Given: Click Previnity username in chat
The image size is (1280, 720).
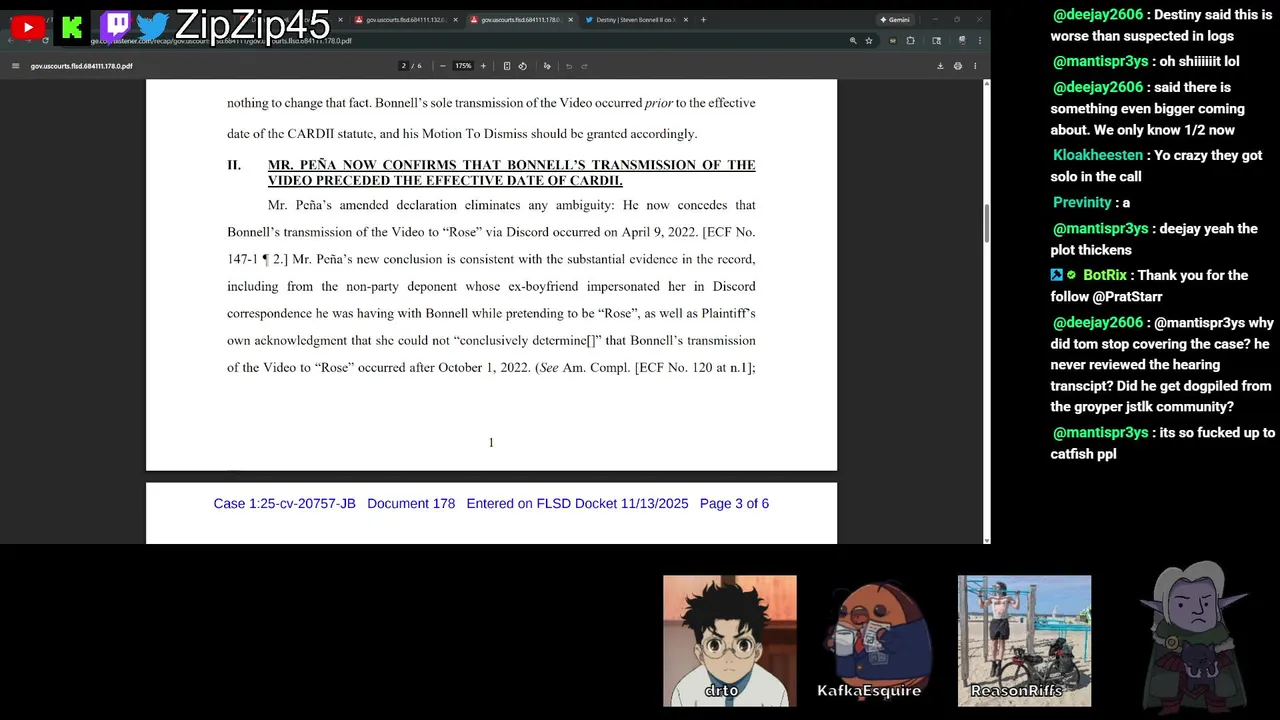Looking at the screenshot, I should coord(1082,202).
